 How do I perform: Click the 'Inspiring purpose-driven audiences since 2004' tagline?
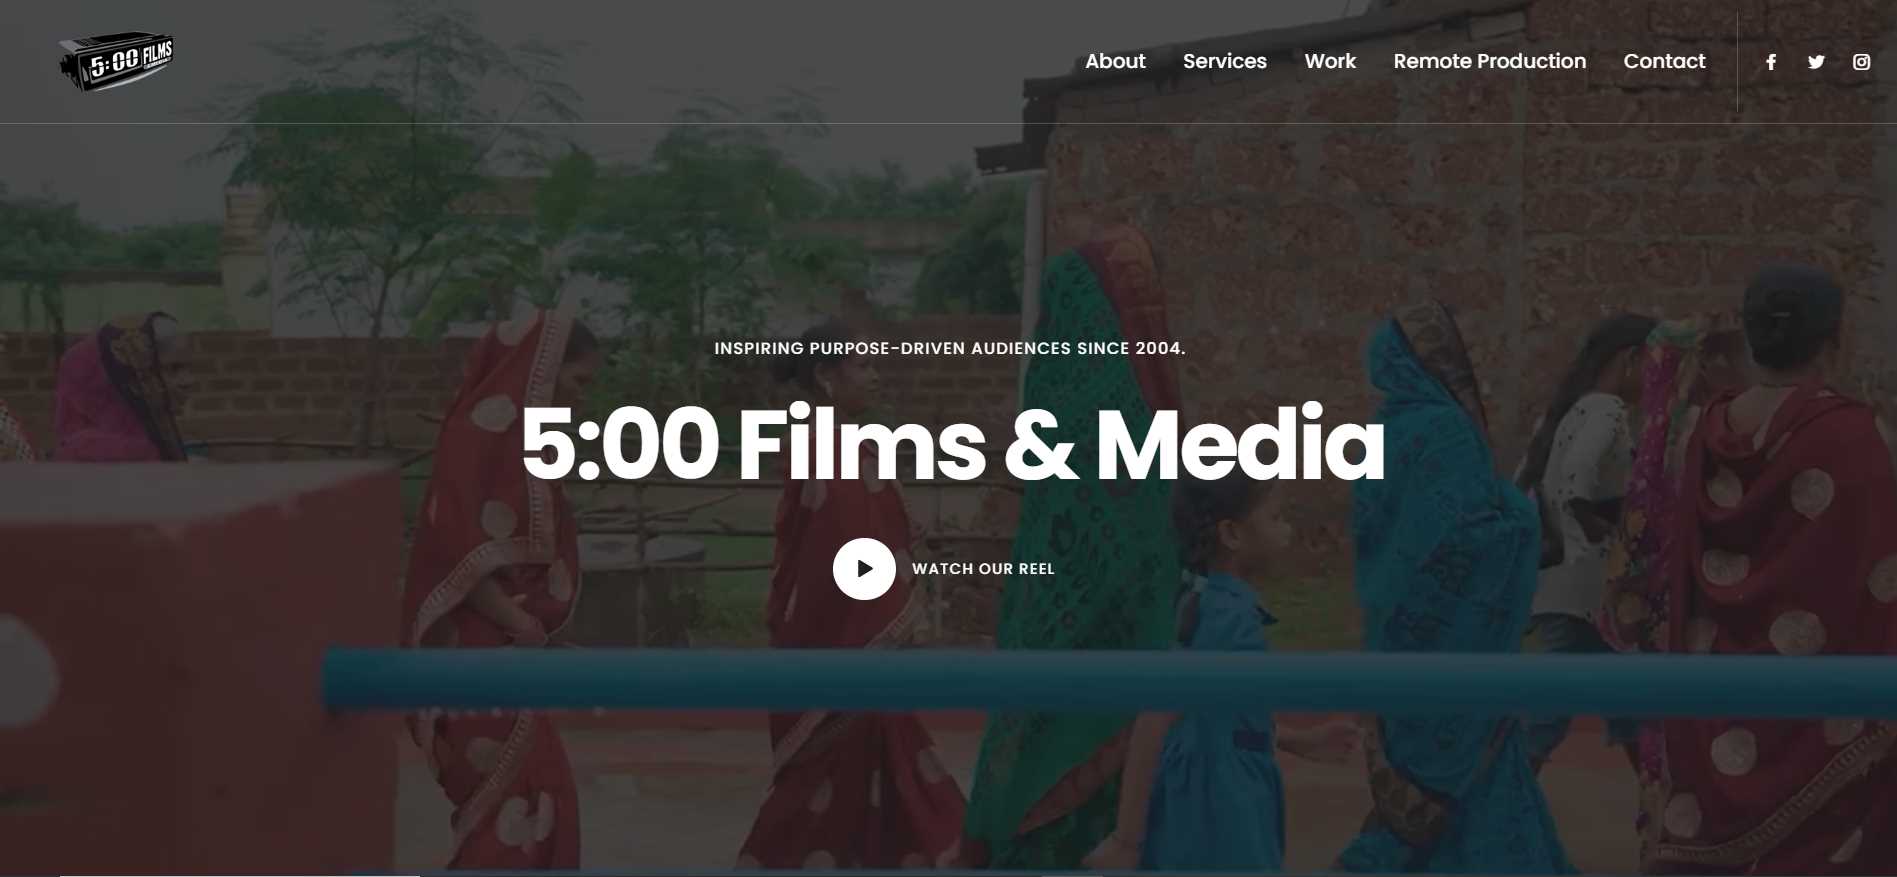[950, 348]
